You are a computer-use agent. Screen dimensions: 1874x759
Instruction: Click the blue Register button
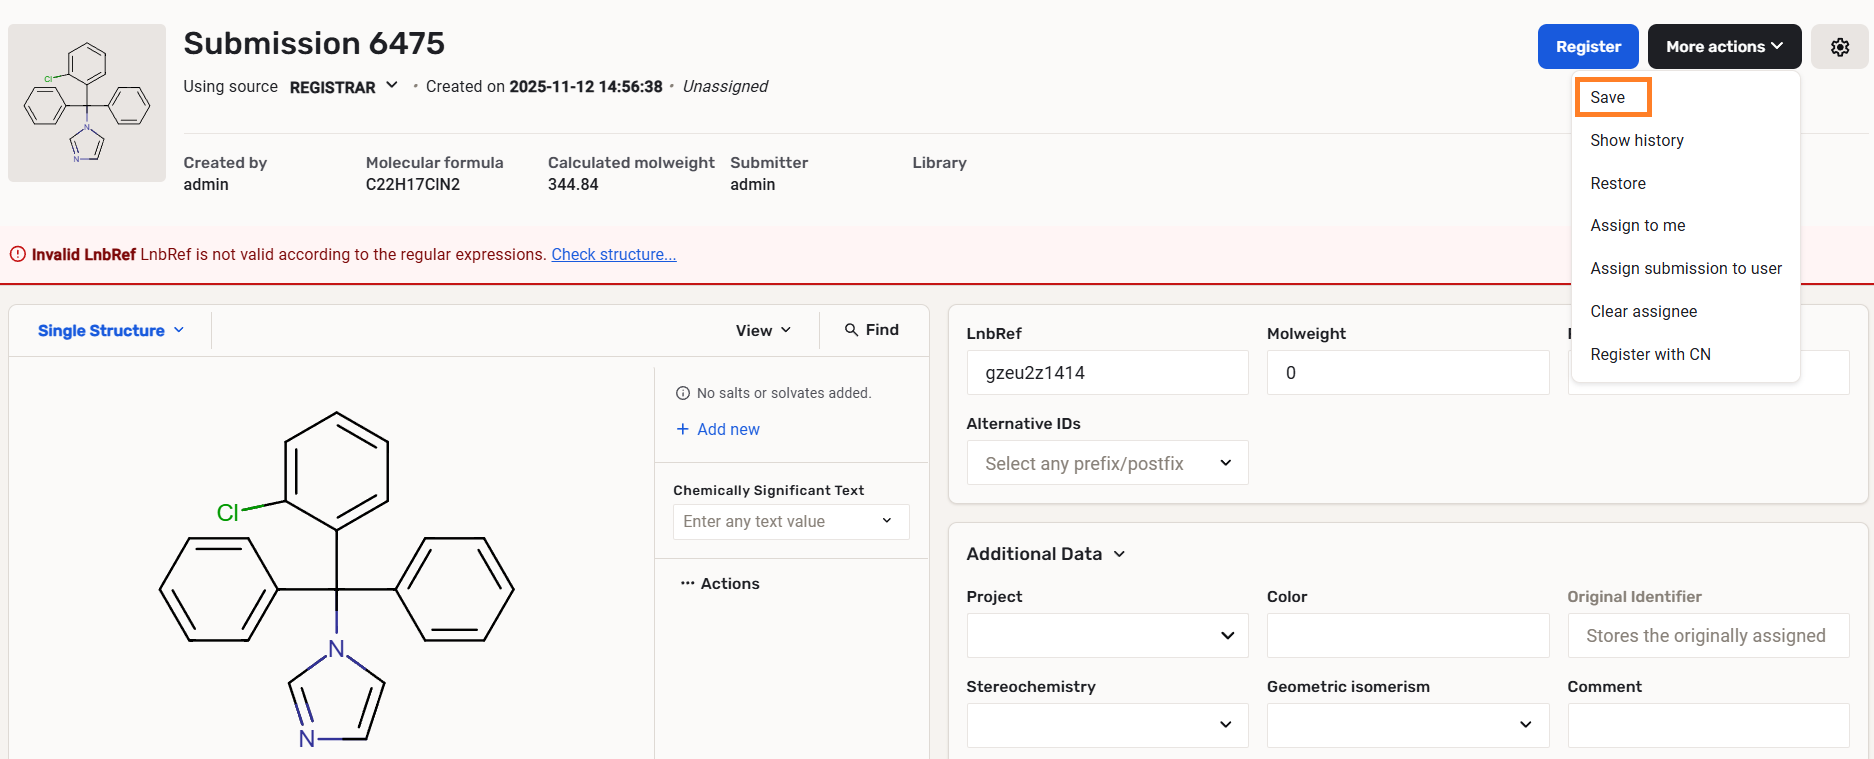coord(1587,47)
